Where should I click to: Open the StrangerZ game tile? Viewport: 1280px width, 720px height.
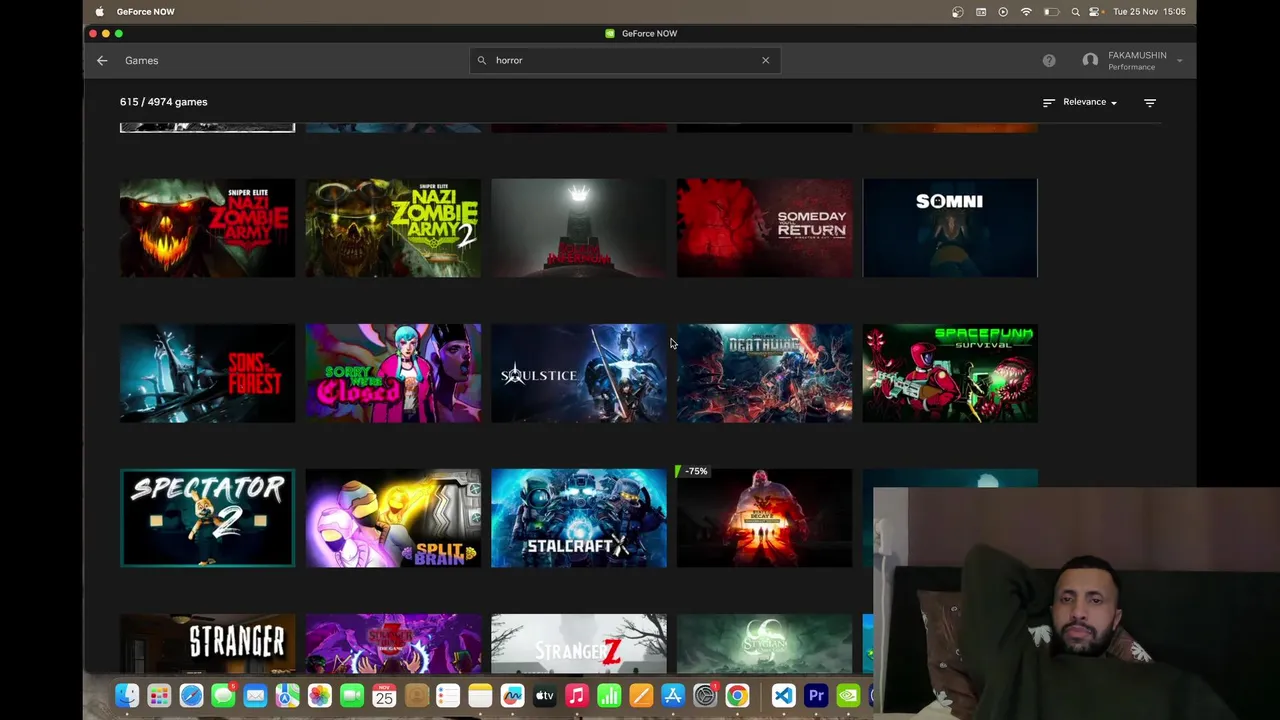tap(579, 644)
